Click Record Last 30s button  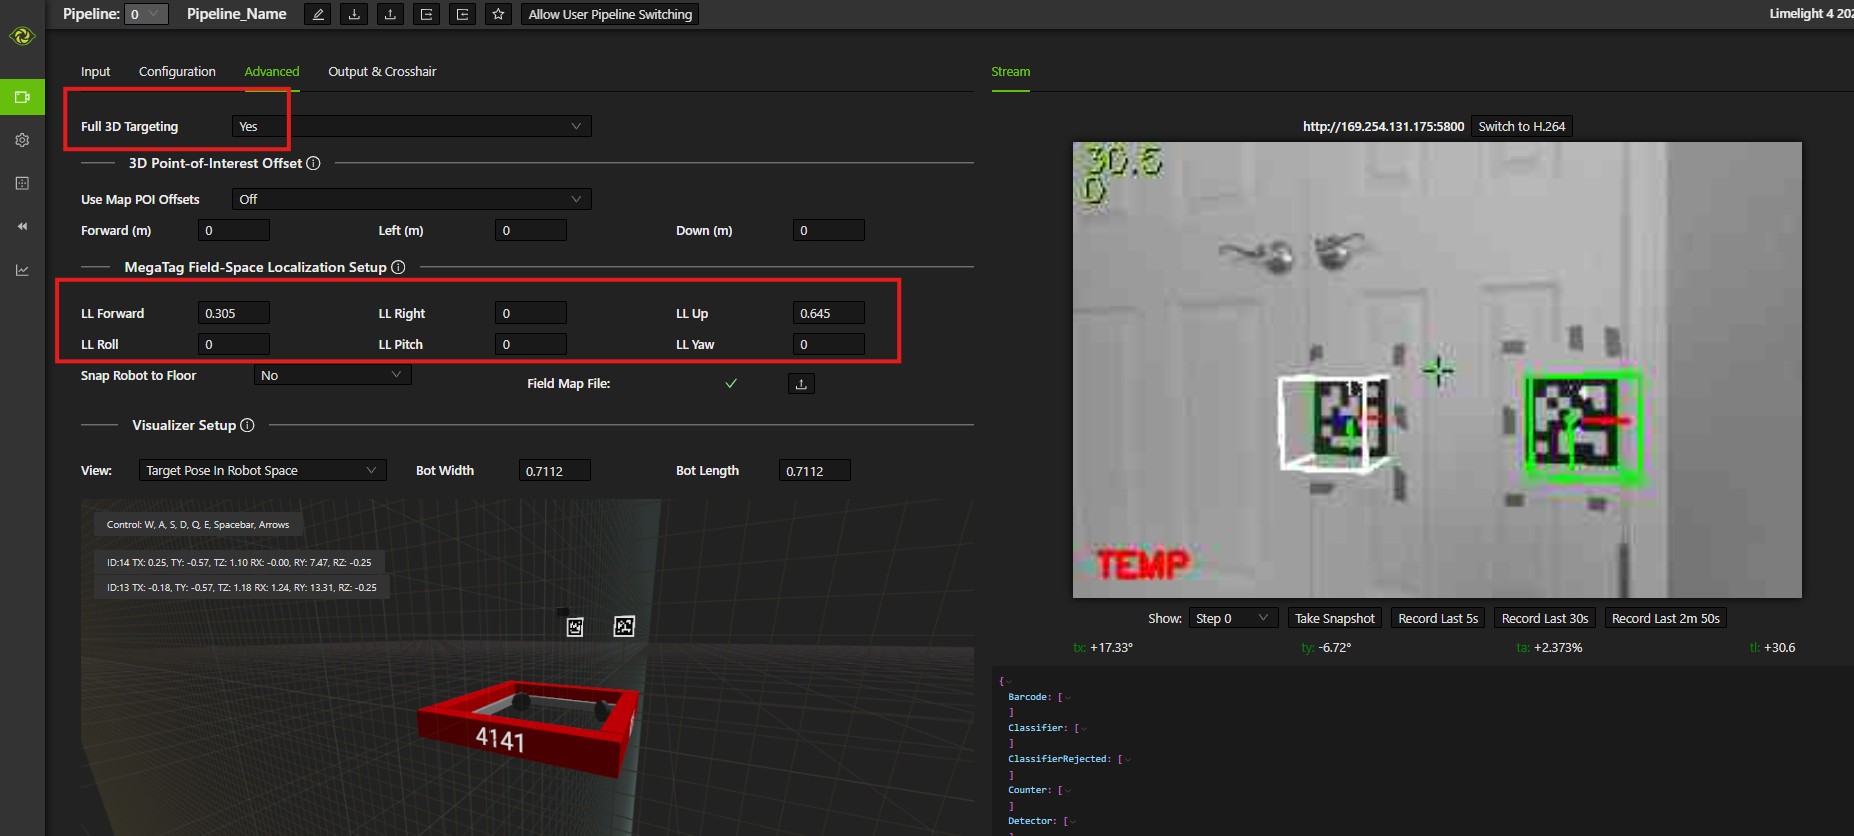(x=1545, y=618)
